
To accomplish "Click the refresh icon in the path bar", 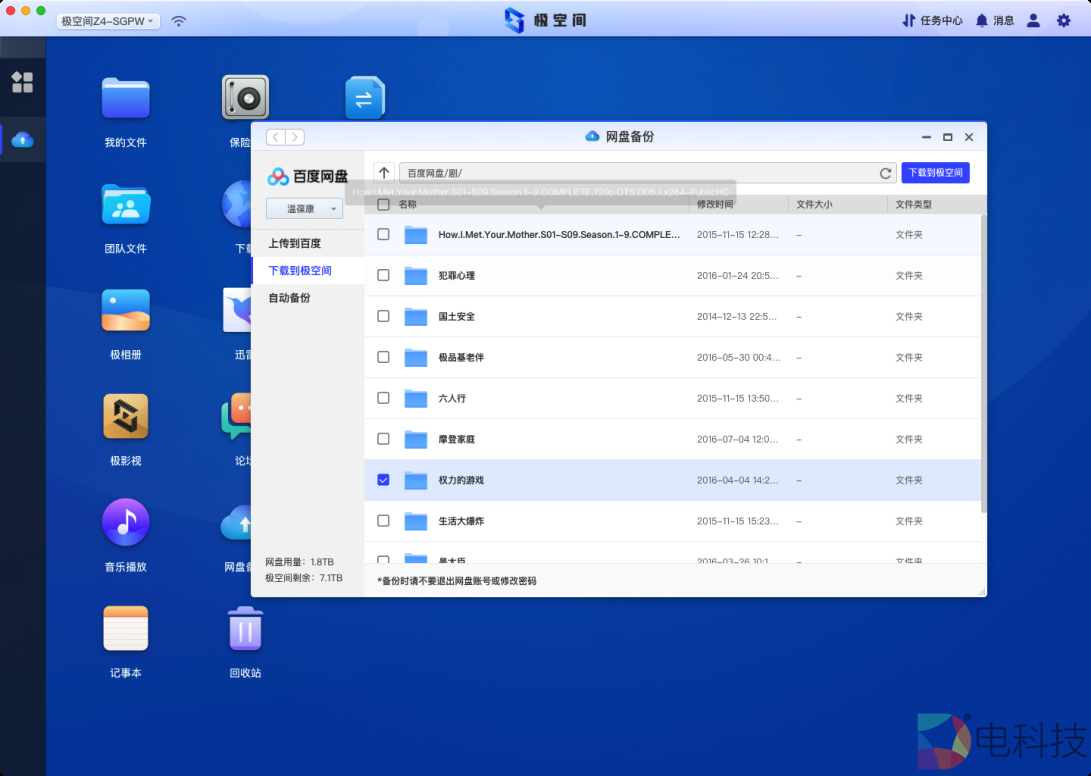I will click(885, 172).
